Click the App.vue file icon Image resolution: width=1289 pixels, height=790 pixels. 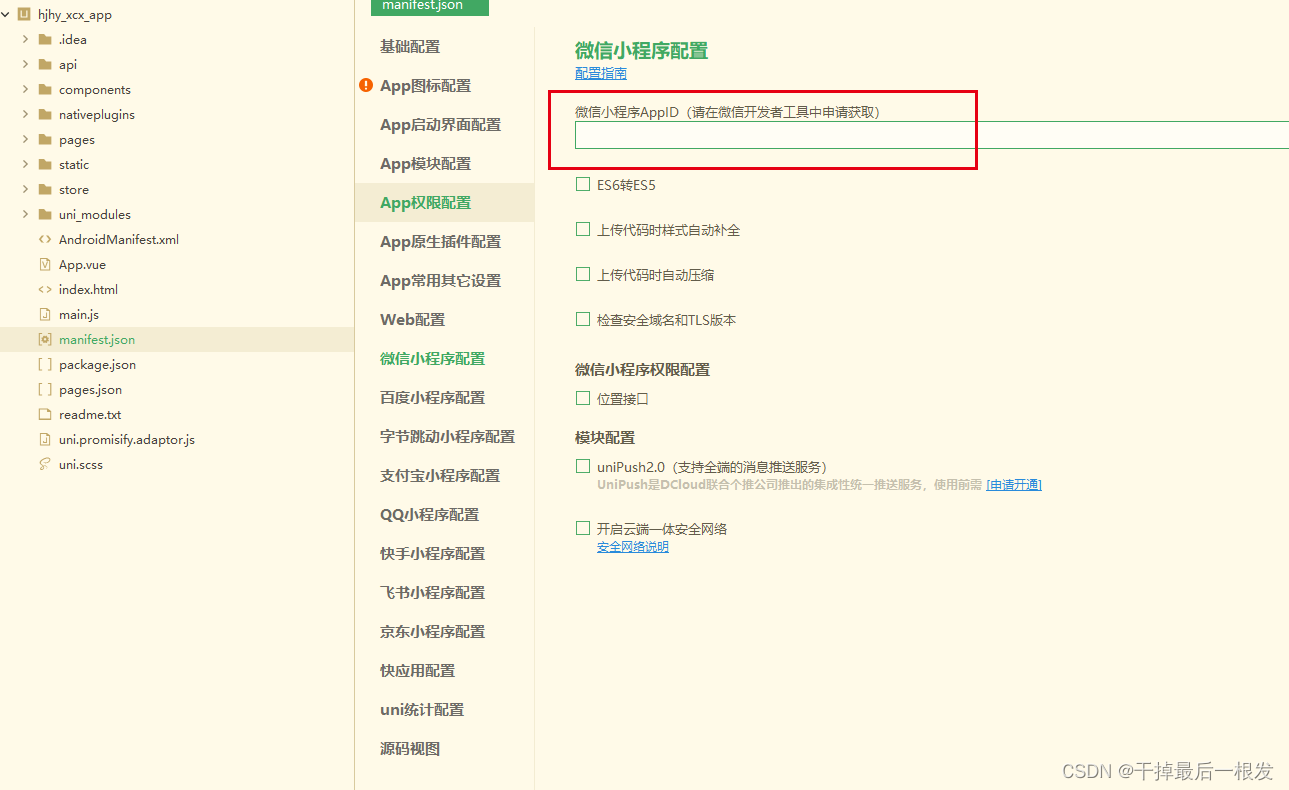point(44,265)
